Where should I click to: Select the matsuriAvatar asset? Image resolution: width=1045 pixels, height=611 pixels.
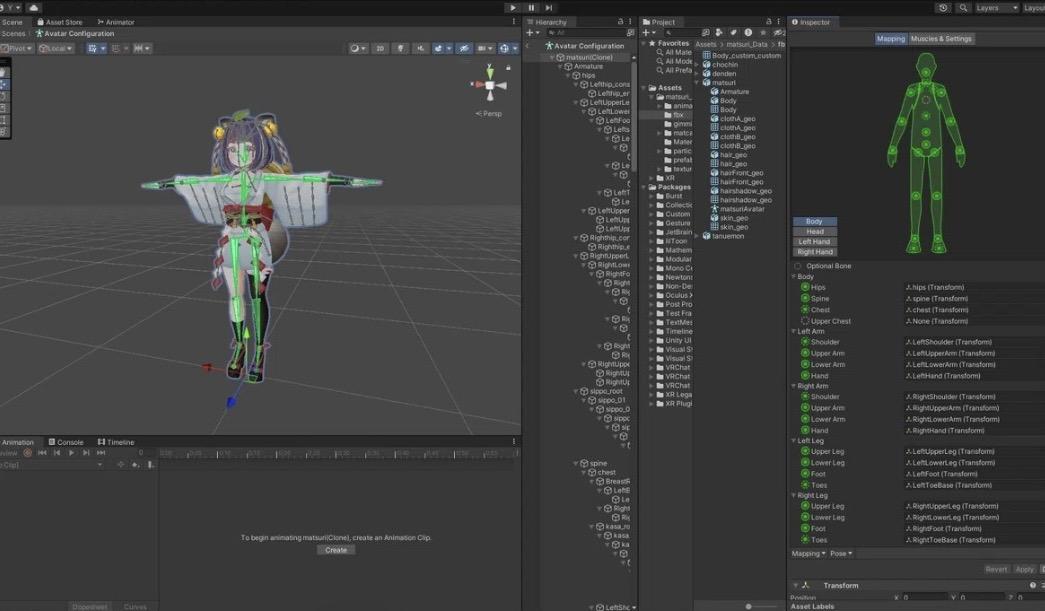point(737,209)
